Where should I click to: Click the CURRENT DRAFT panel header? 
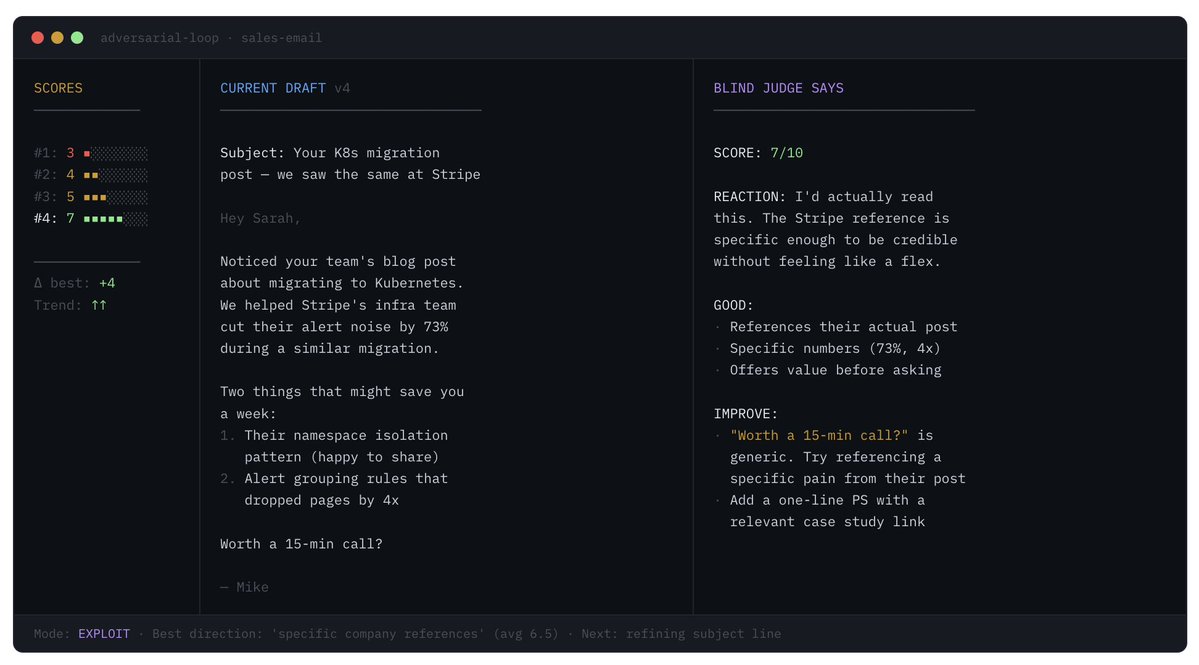[273, 88]
